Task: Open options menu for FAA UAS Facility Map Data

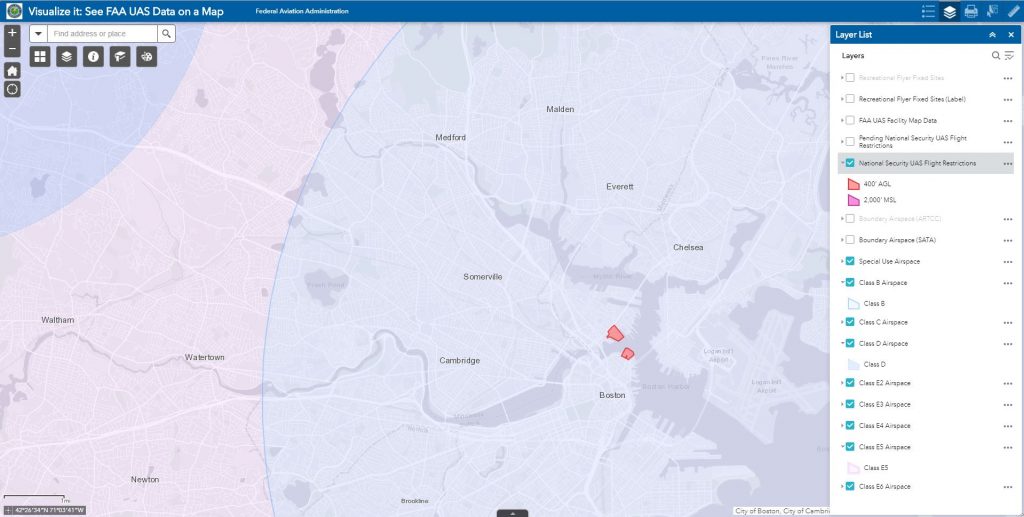Action: click(x=1008, y=121)
